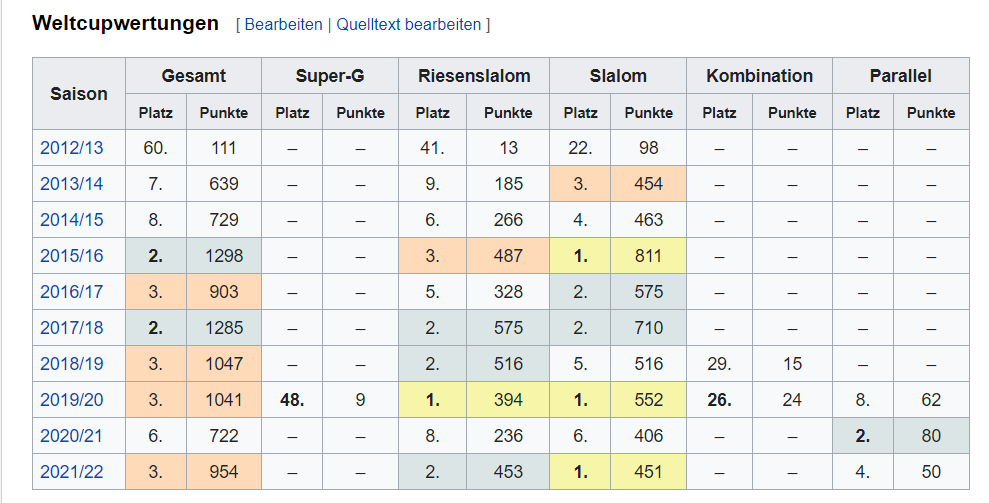Open the Quelltext bearbeiten link
The height and width of the screenshot is (503, 989).
(409, 25)
